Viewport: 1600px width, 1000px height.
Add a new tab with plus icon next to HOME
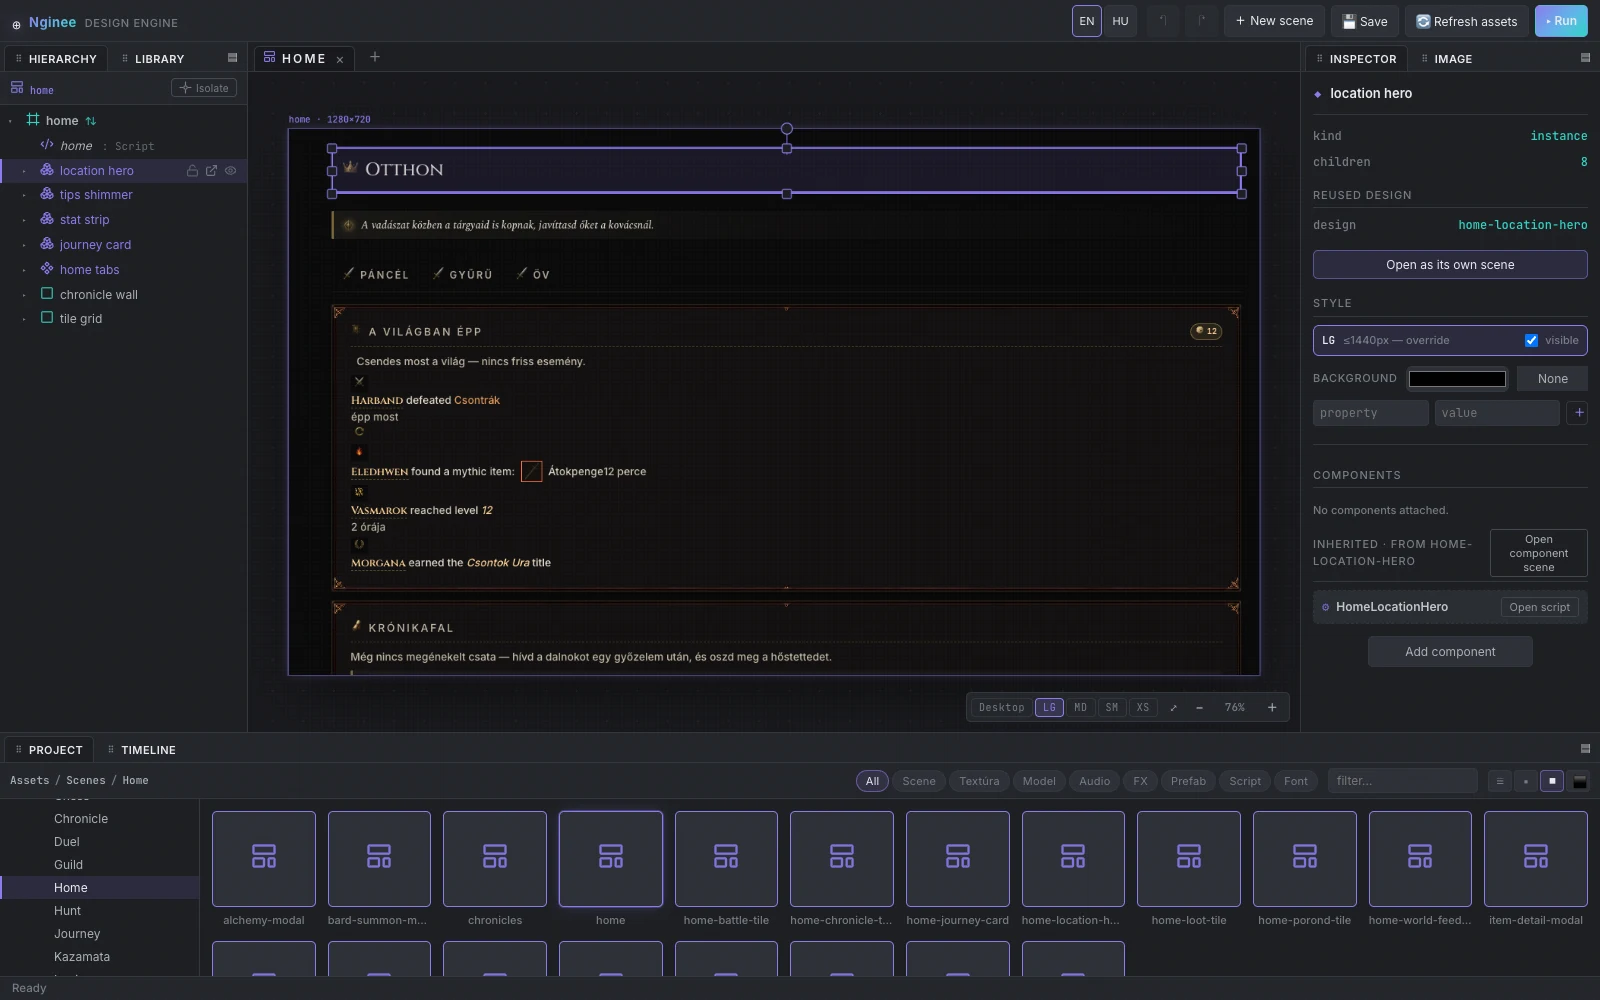[x=375, y=57]
